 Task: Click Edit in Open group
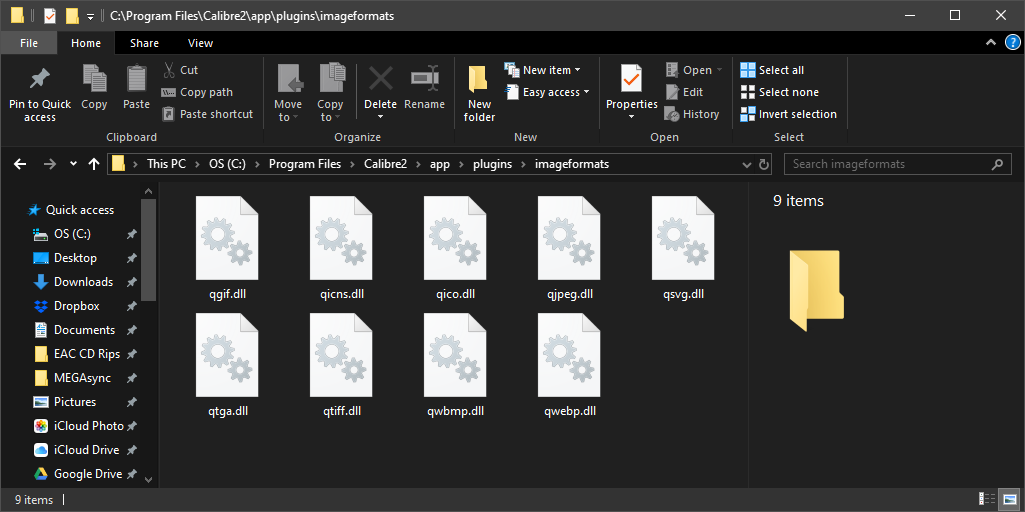pyautogui.click(x=684, y=92)
